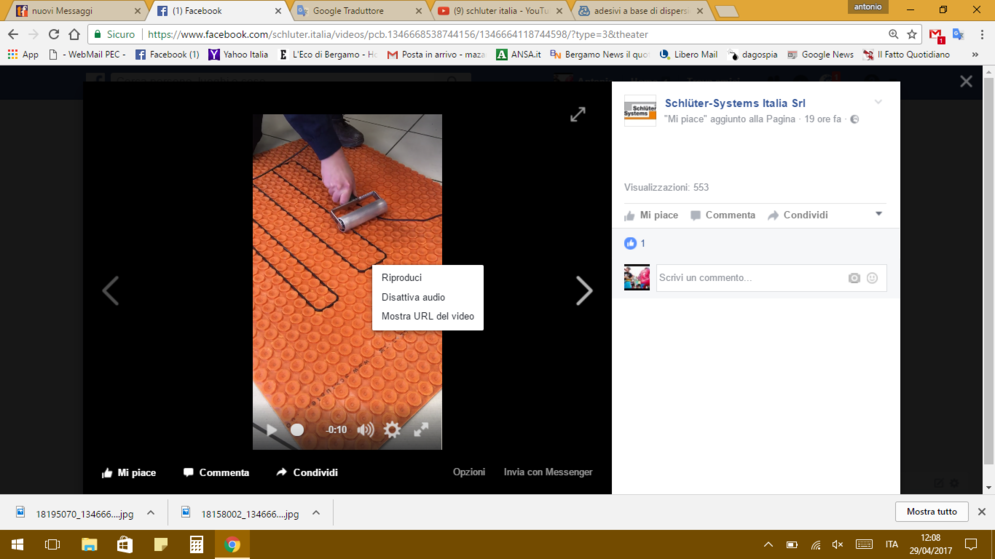995x559 pixels.
Task: Open the Calculator from the taskbar
Action: tap(196, 544)
